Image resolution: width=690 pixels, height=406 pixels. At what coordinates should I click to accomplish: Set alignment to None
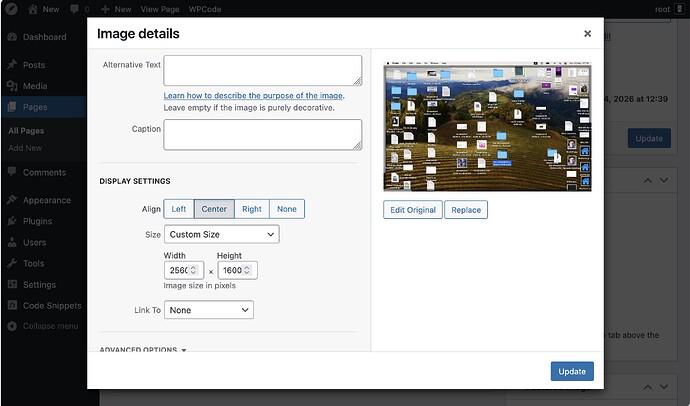click(287, 209)
